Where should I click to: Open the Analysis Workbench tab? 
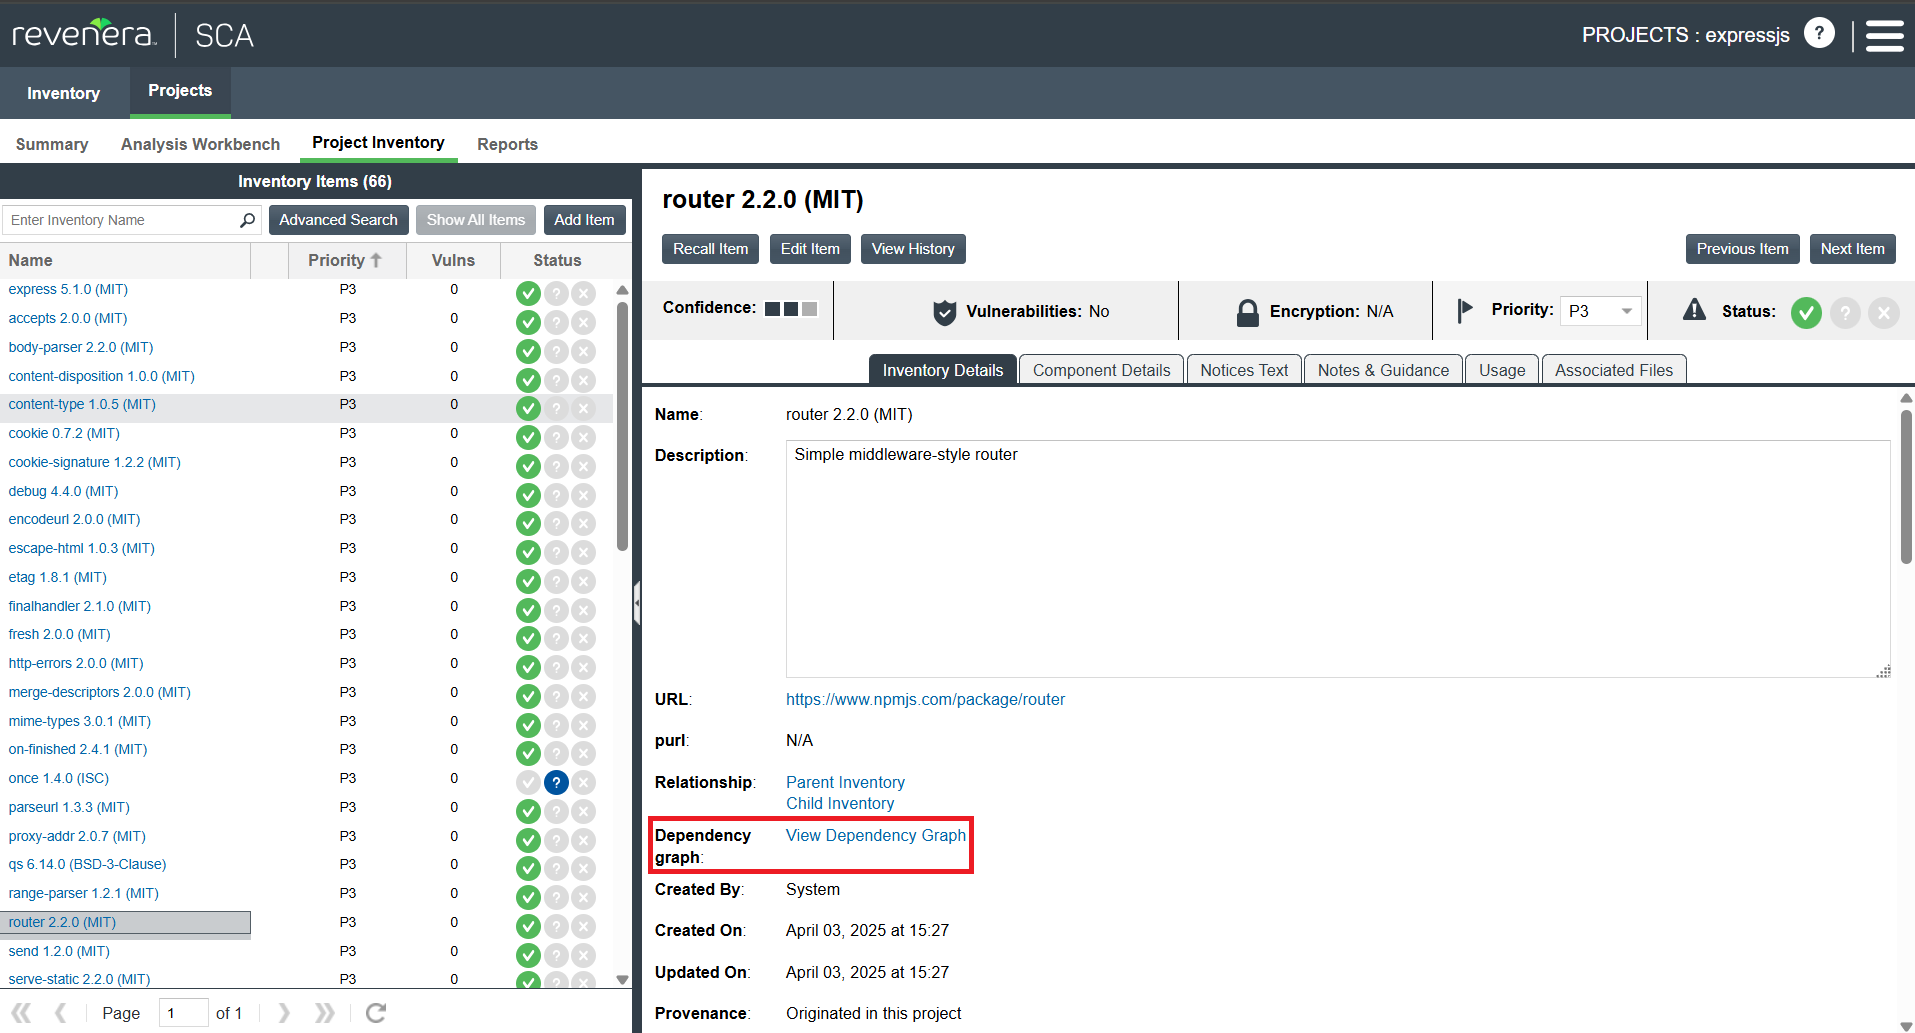(200, 144)
